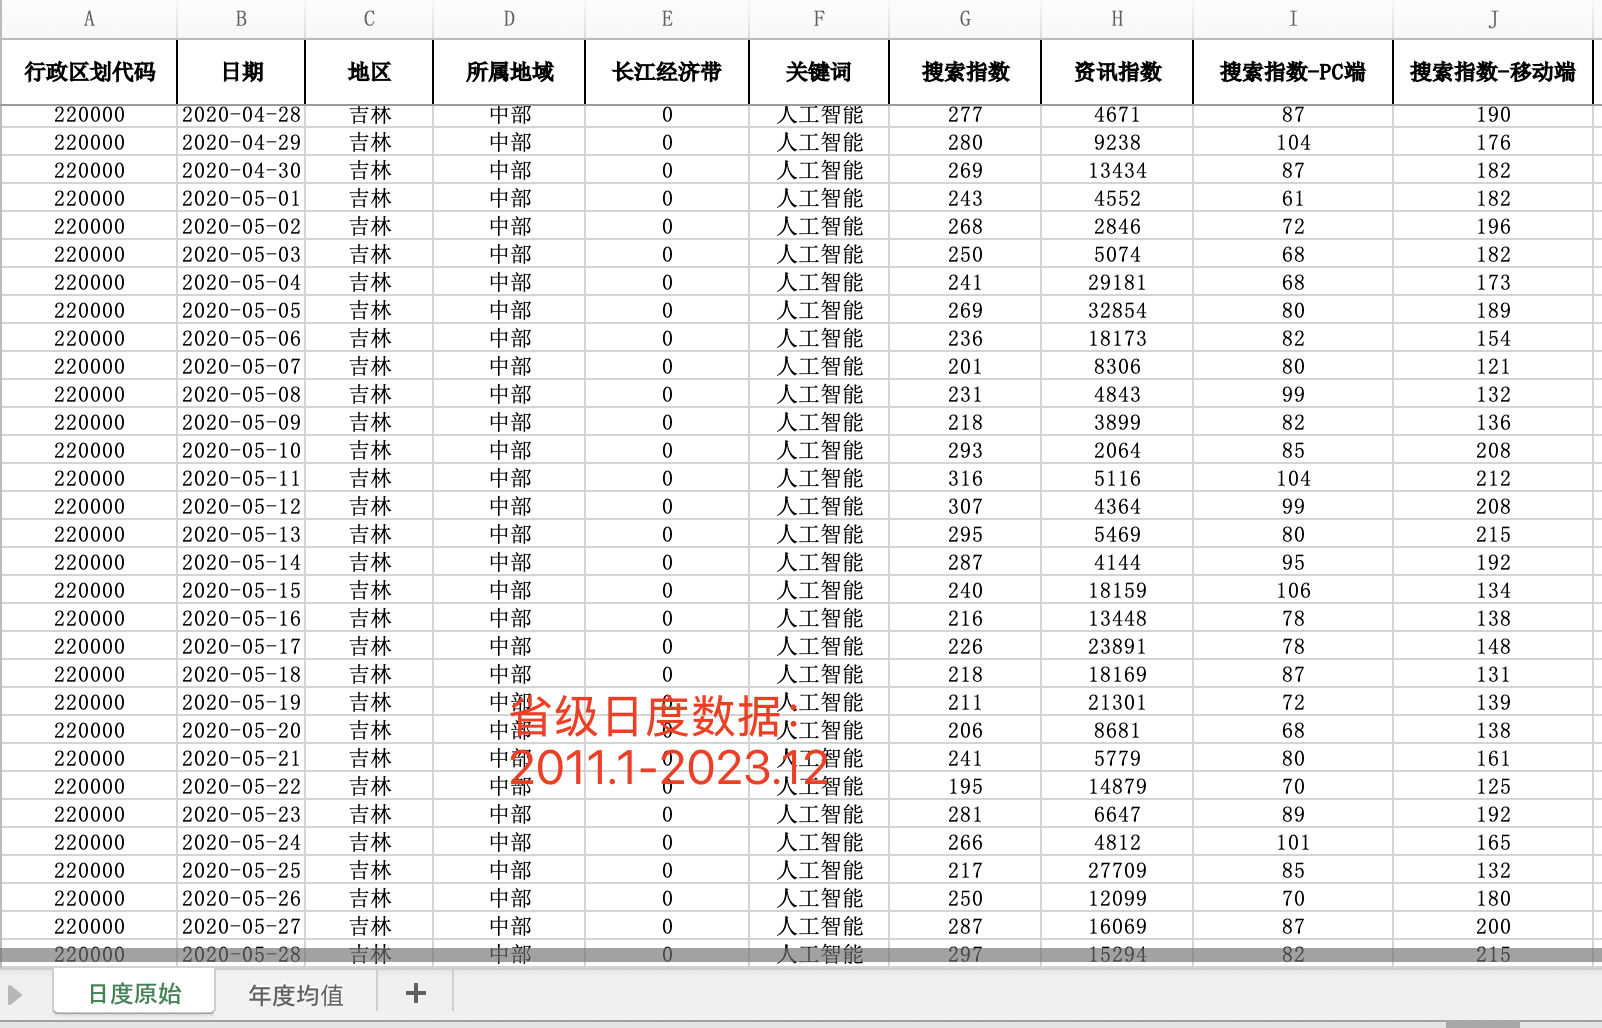This screenshot has height=1028, width=1602.
Task: Select date cell 2020-05-01
Action: tap(241, 198)
